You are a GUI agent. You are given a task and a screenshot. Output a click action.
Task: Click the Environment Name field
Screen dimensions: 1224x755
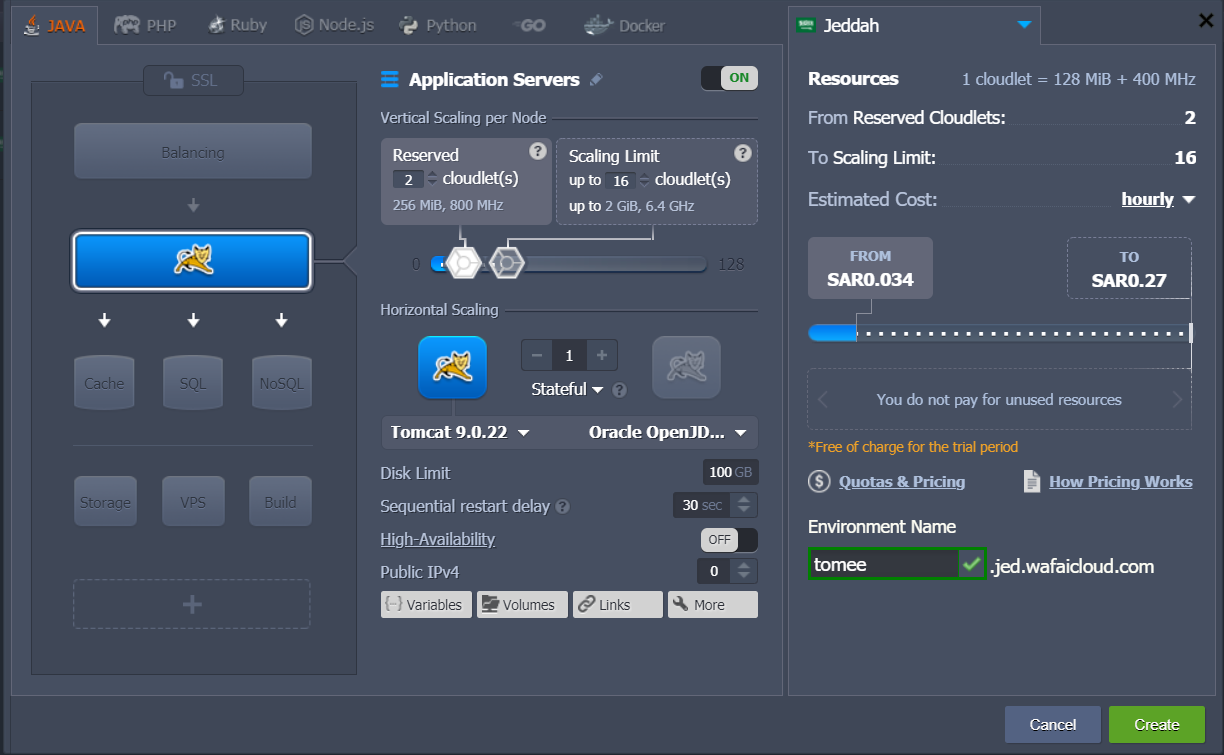(x=883, y=565)
